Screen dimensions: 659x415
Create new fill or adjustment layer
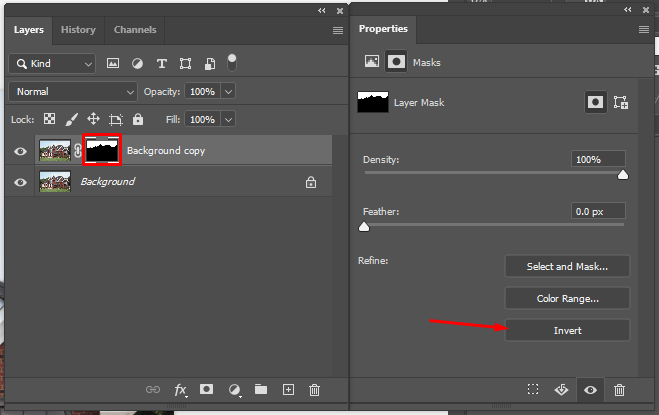point(235,390)
